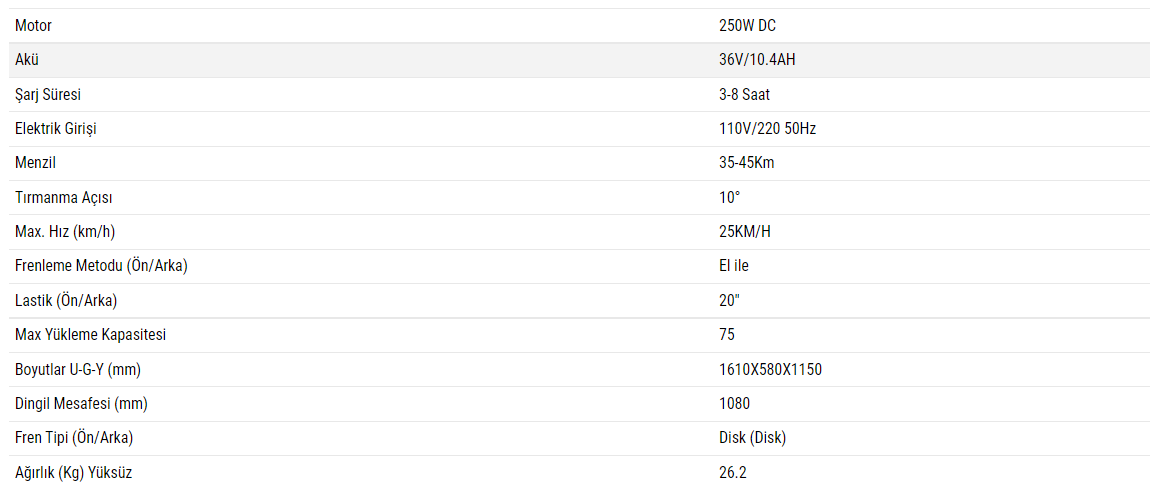Select the 3-8 Saat charging value

(x=744, y=95)
